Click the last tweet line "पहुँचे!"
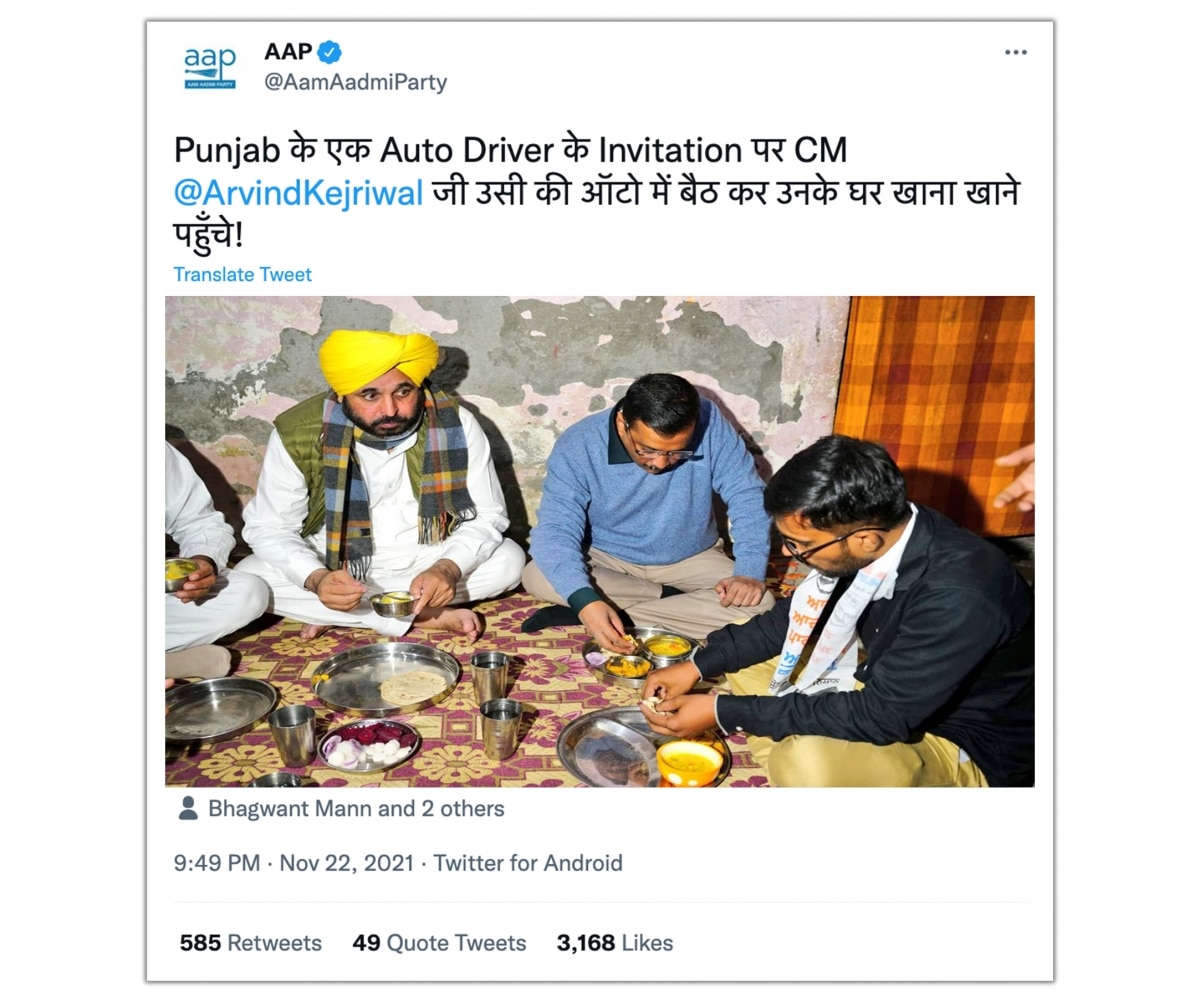This screenshot has width=1200, height=1003. 209,235
